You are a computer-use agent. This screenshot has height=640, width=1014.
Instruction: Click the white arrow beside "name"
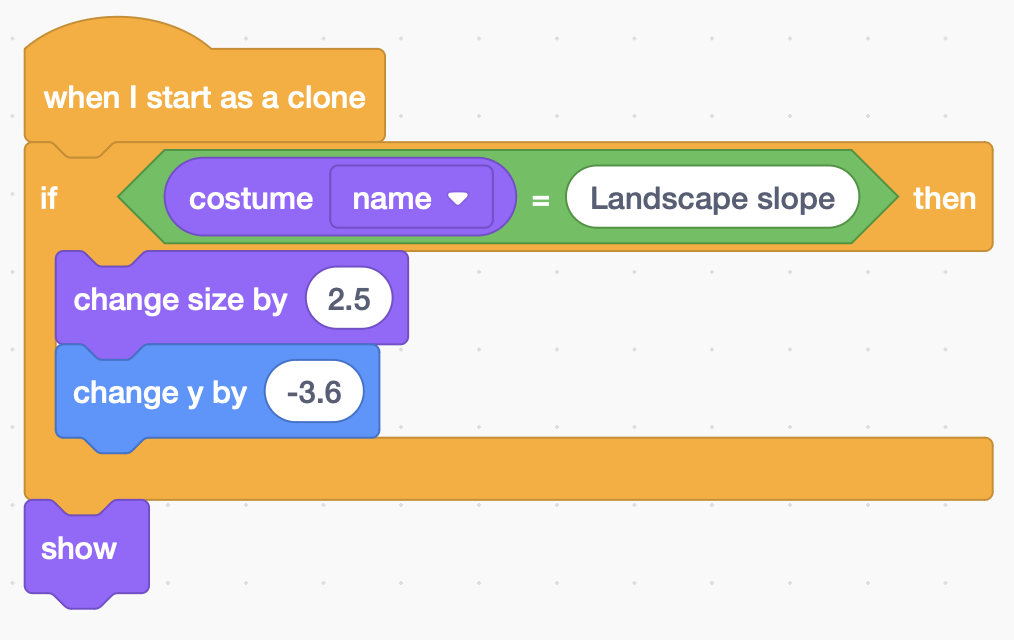click(458, 199)
